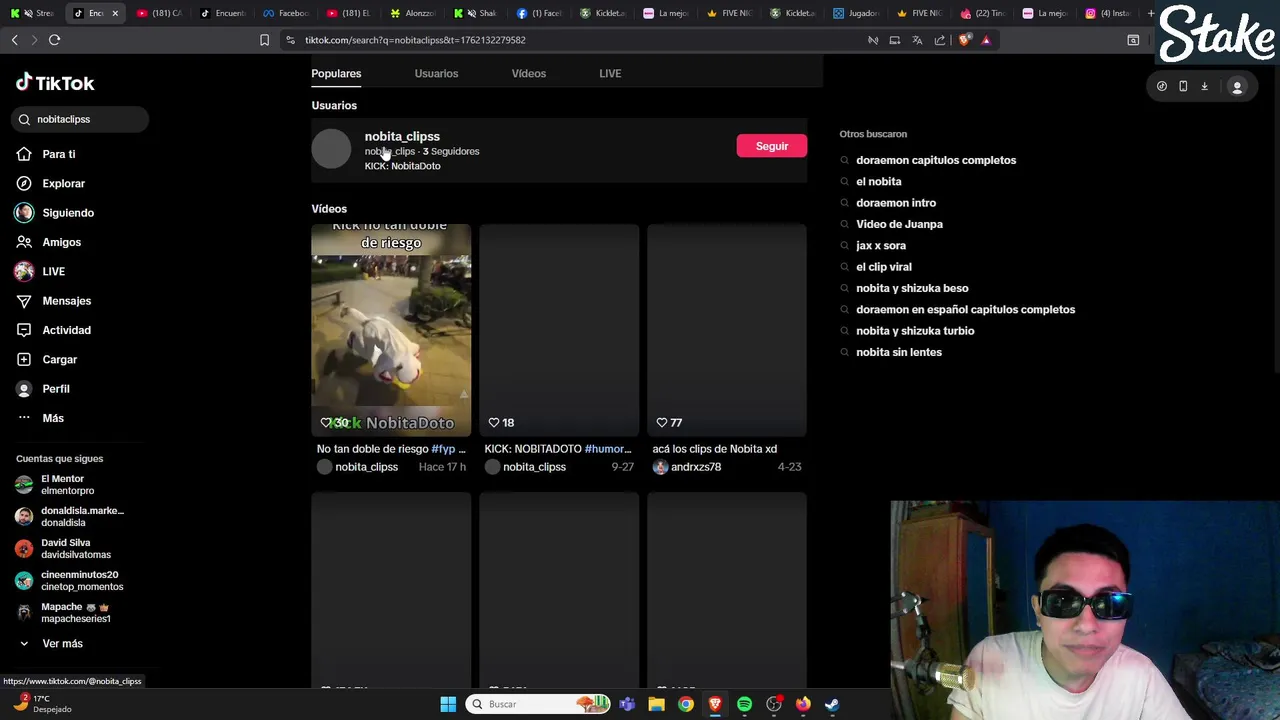Open the Para ti home icon
Viewport: 1280px width, 720px height.
24,154
